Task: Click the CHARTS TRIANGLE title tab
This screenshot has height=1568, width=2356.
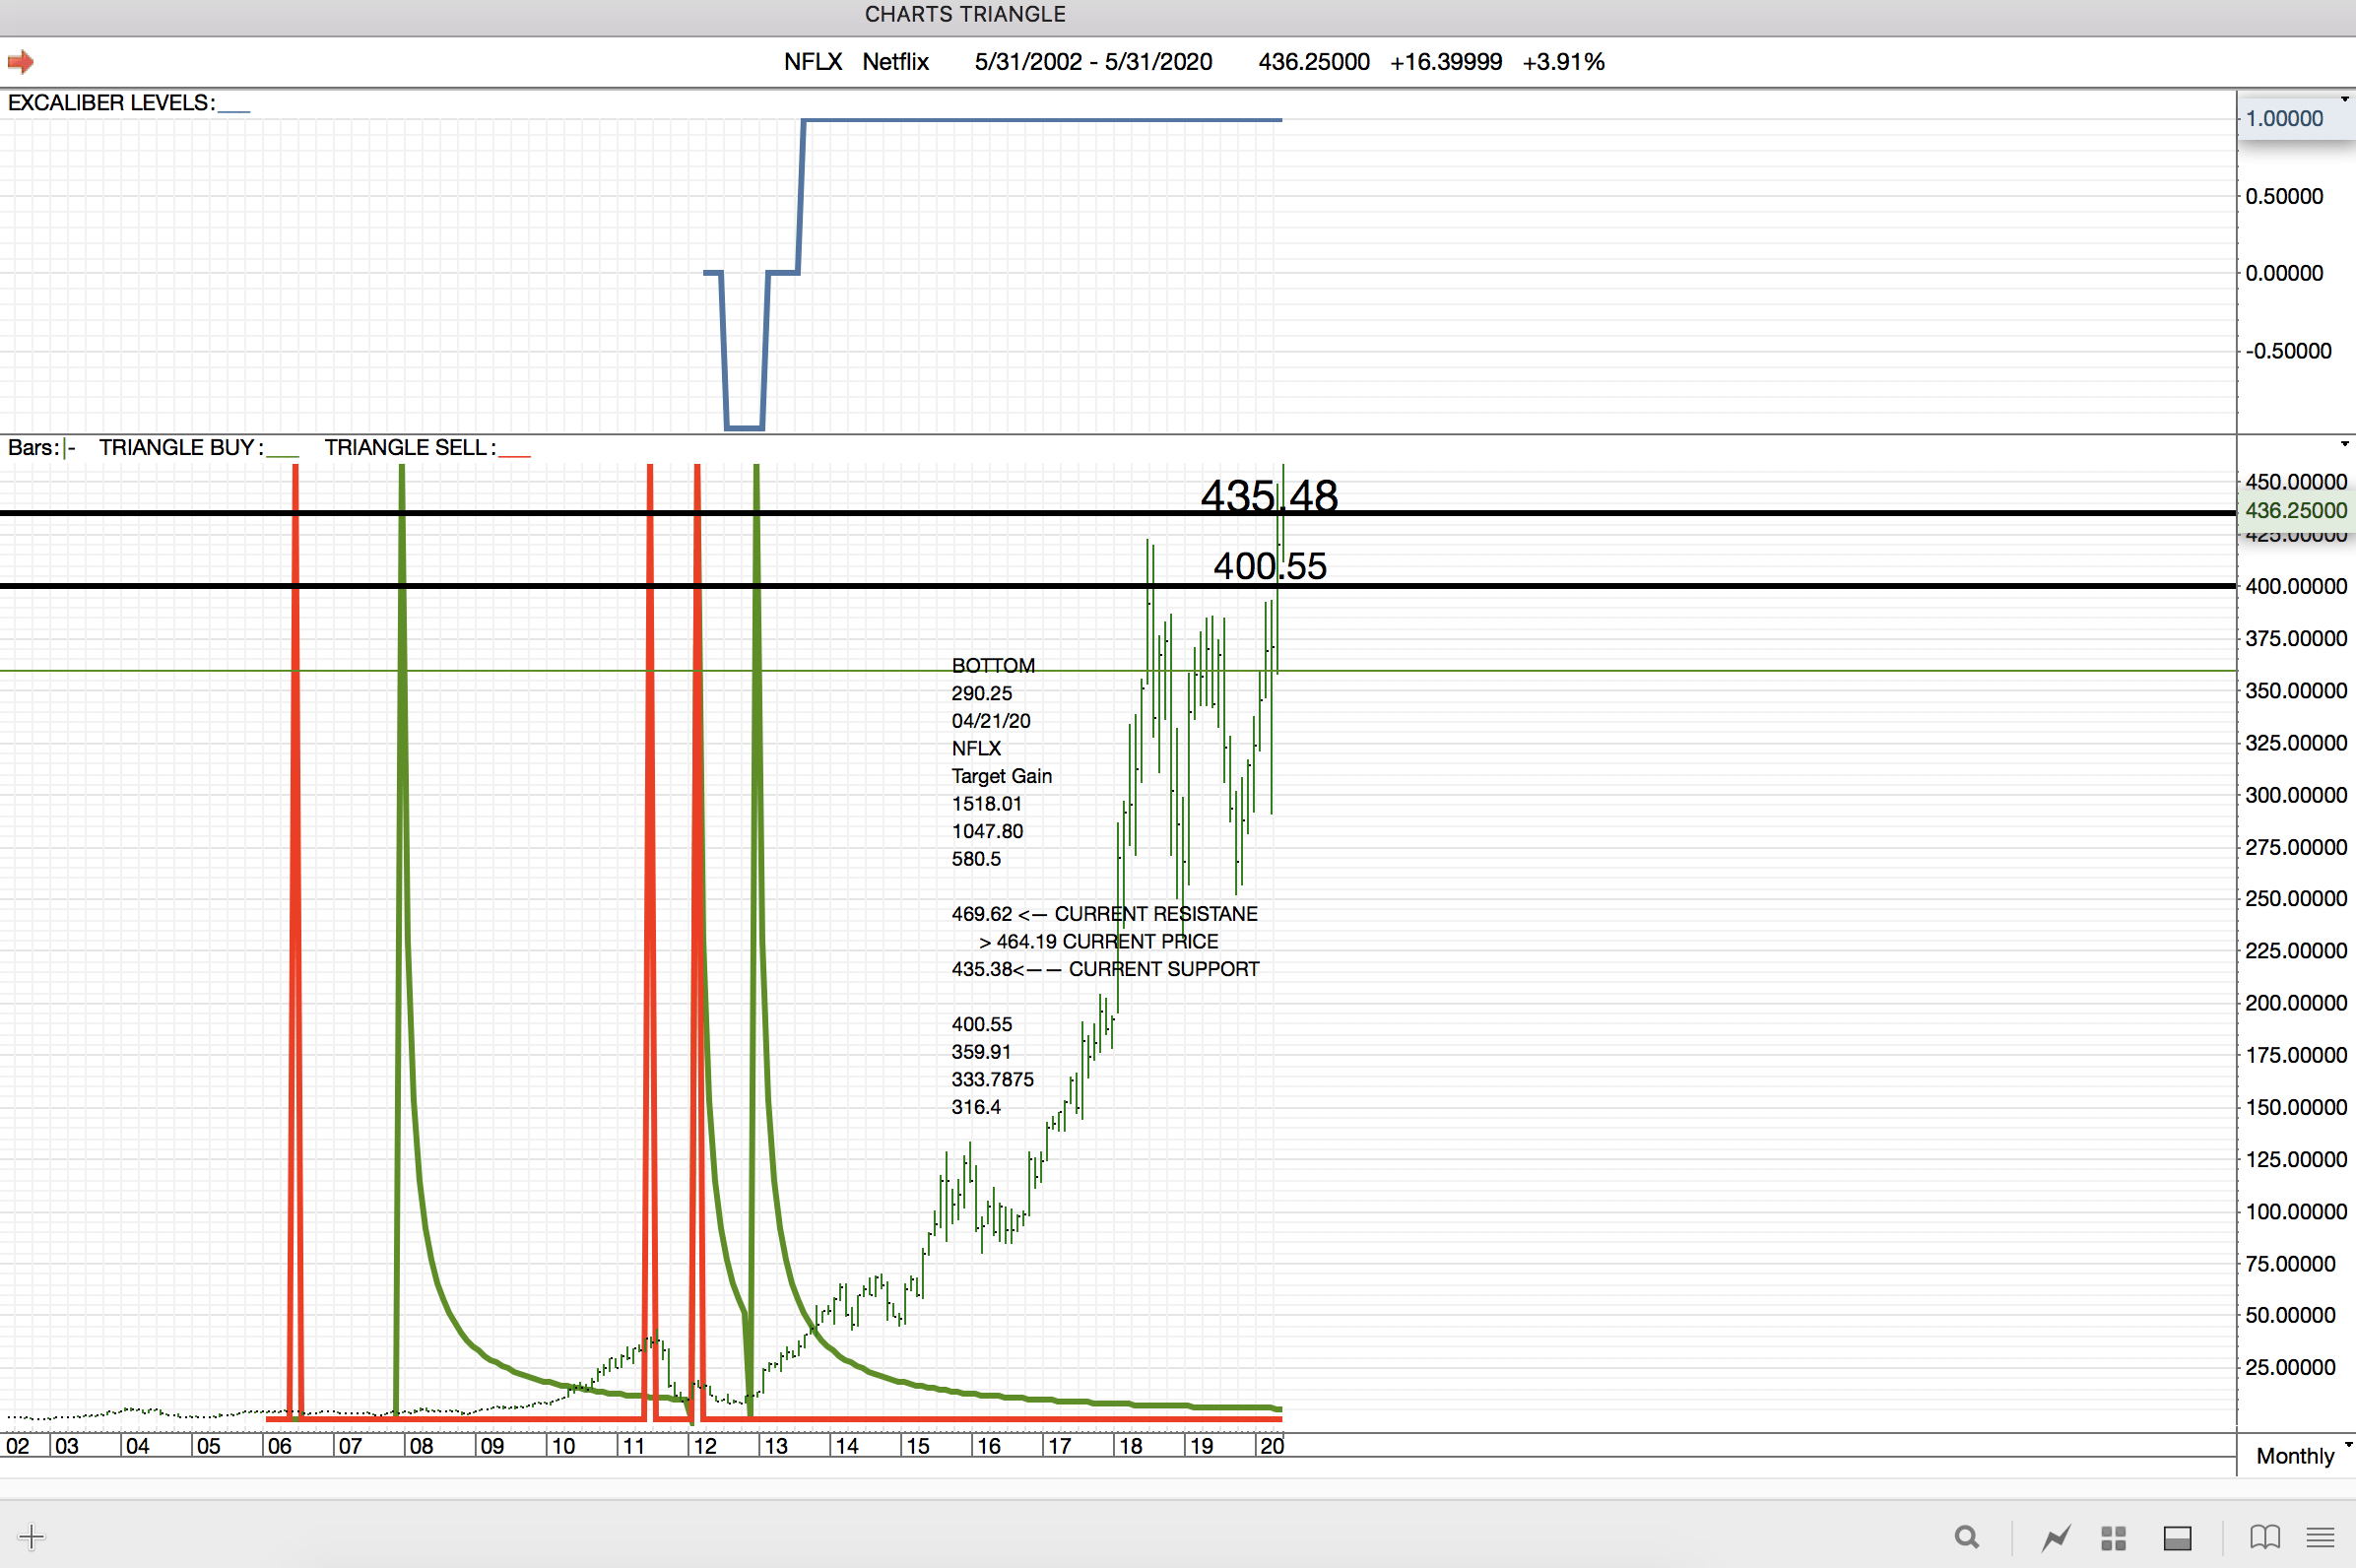Action: click(965, 14)
